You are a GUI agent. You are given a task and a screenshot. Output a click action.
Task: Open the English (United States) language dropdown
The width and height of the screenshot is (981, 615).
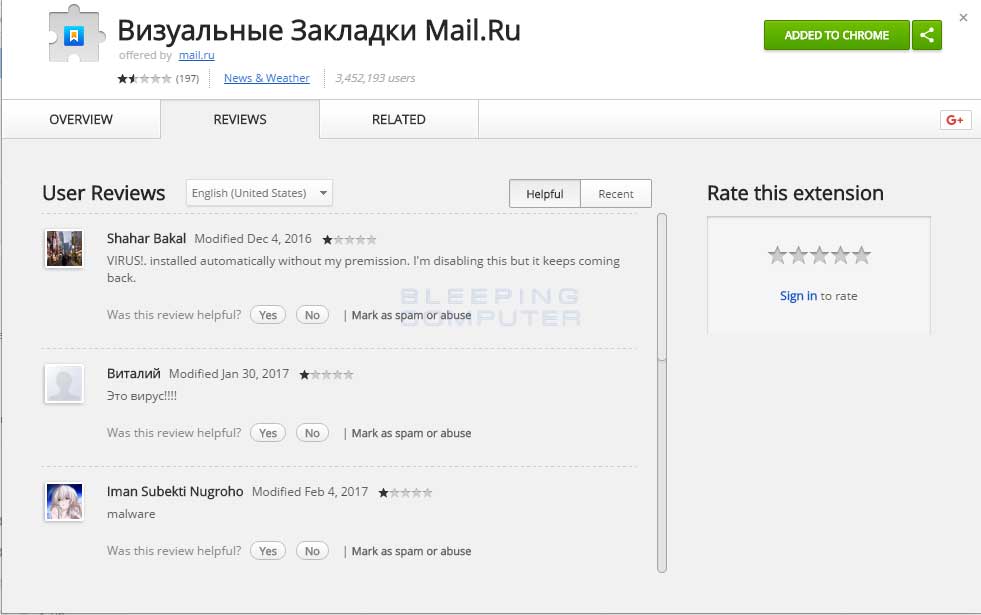click(258, 192)
